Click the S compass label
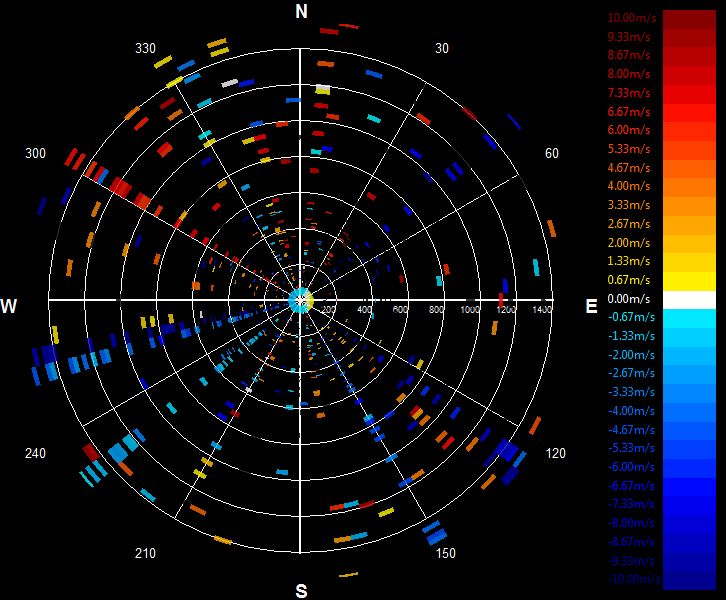The image size is (726, 600). tap(301, 591)
